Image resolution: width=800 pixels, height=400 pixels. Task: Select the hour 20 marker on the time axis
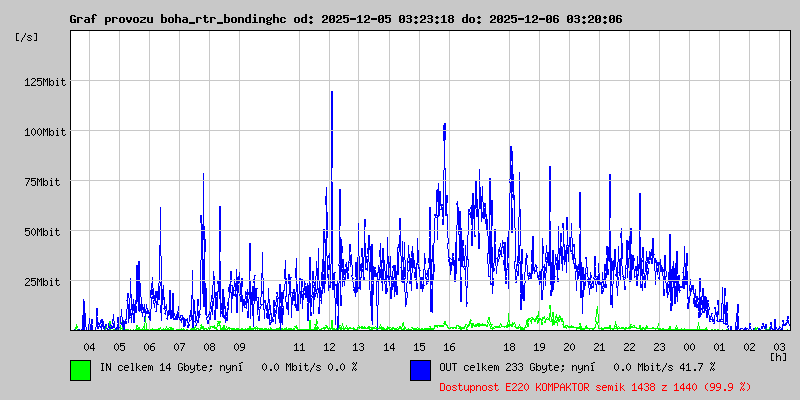[569, 346]
